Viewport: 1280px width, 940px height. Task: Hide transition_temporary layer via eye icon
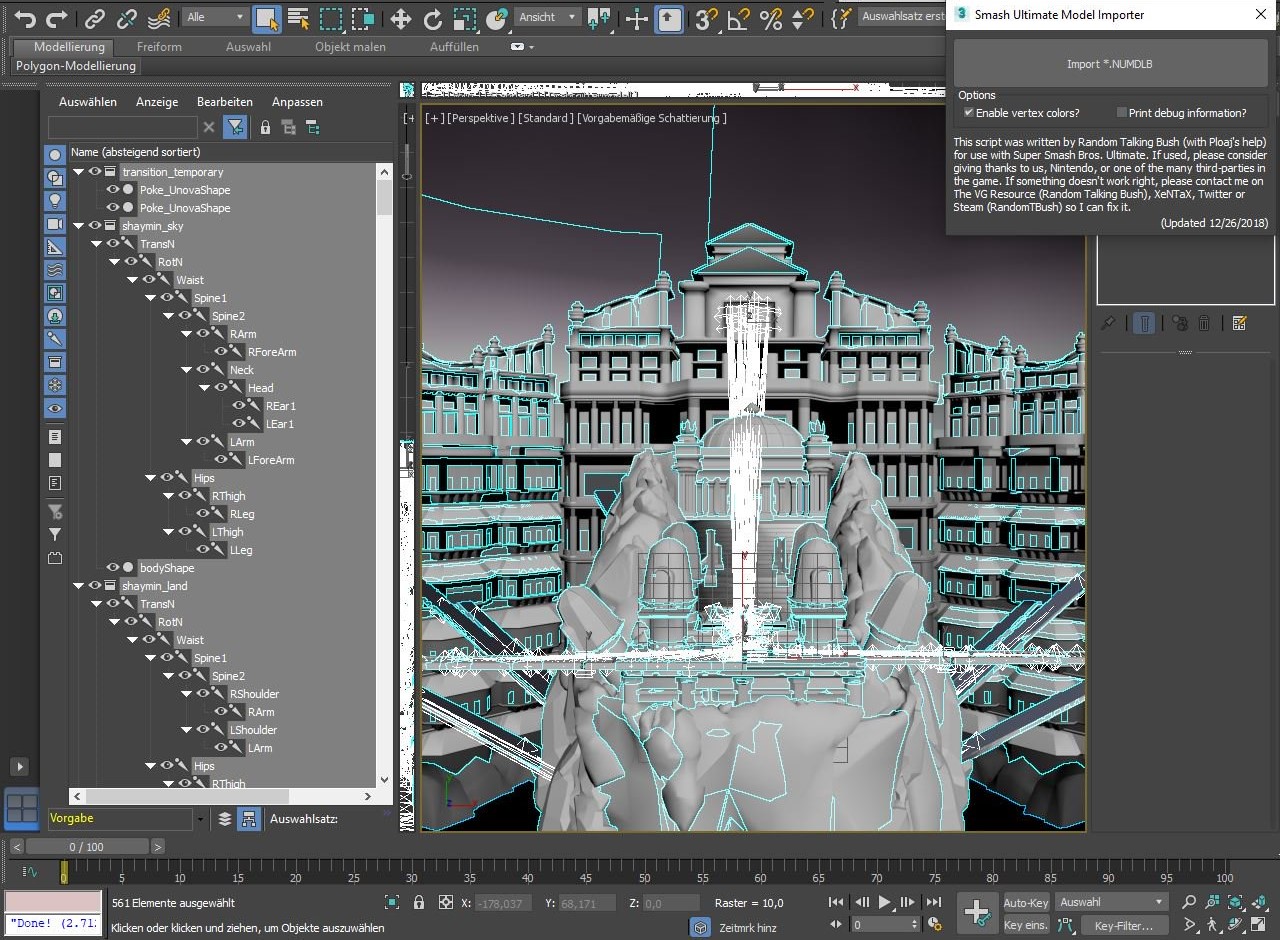(95, 172)
